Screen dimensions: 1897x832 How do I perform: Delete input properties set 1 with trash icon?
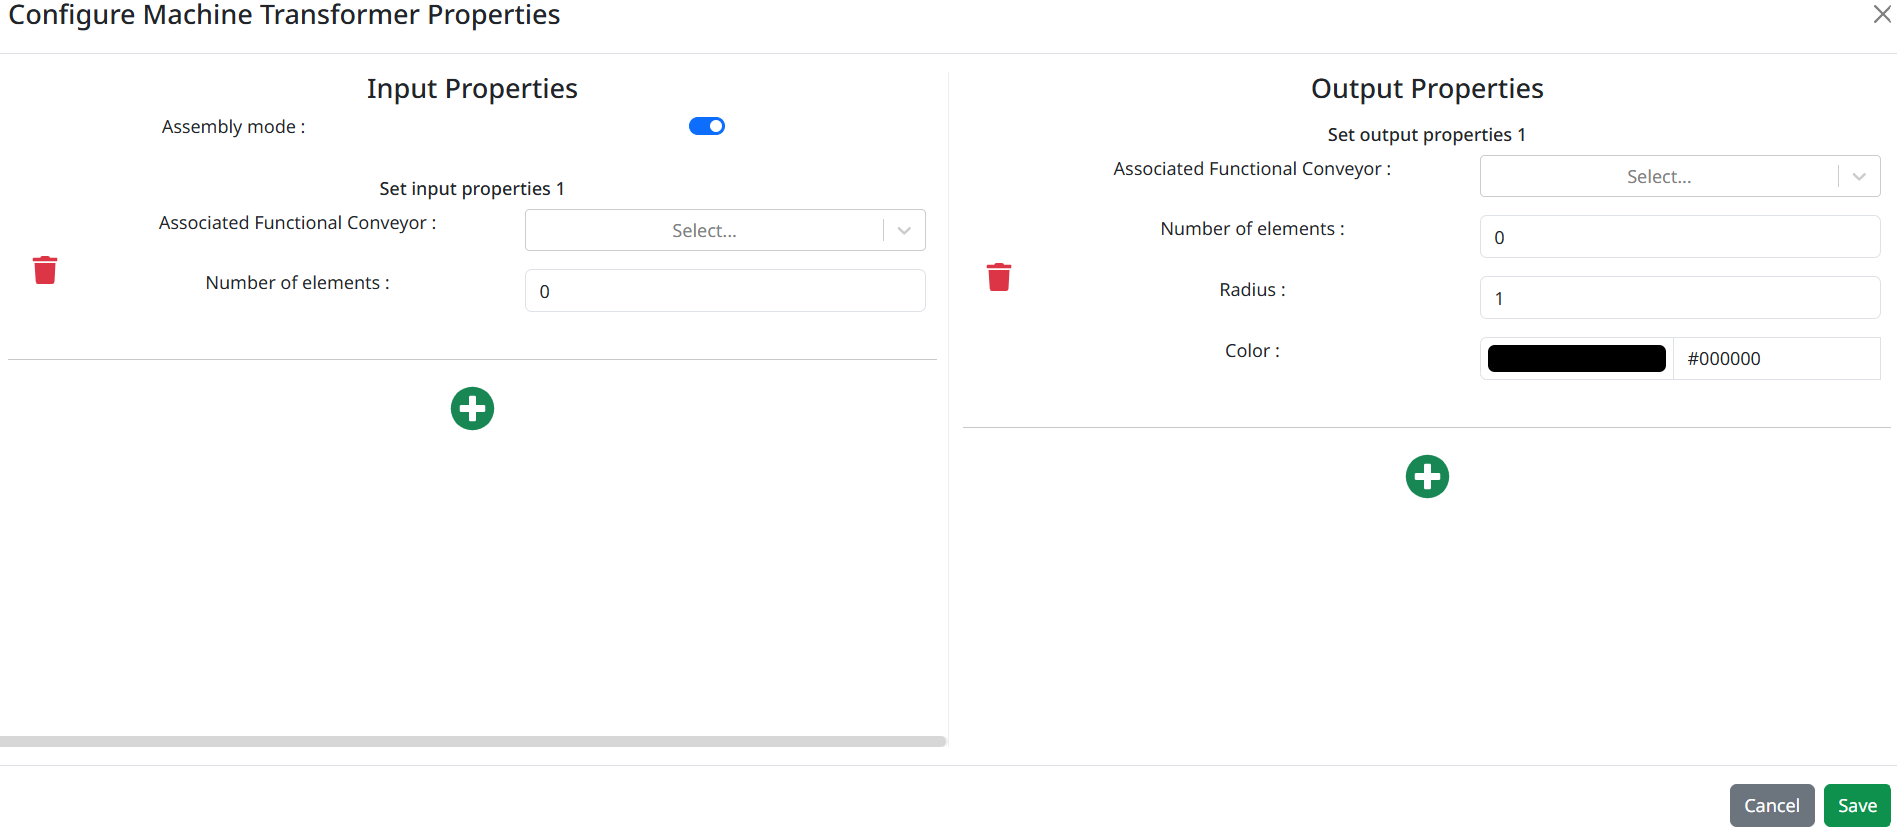pyautogui.click(x=45, y=270)
